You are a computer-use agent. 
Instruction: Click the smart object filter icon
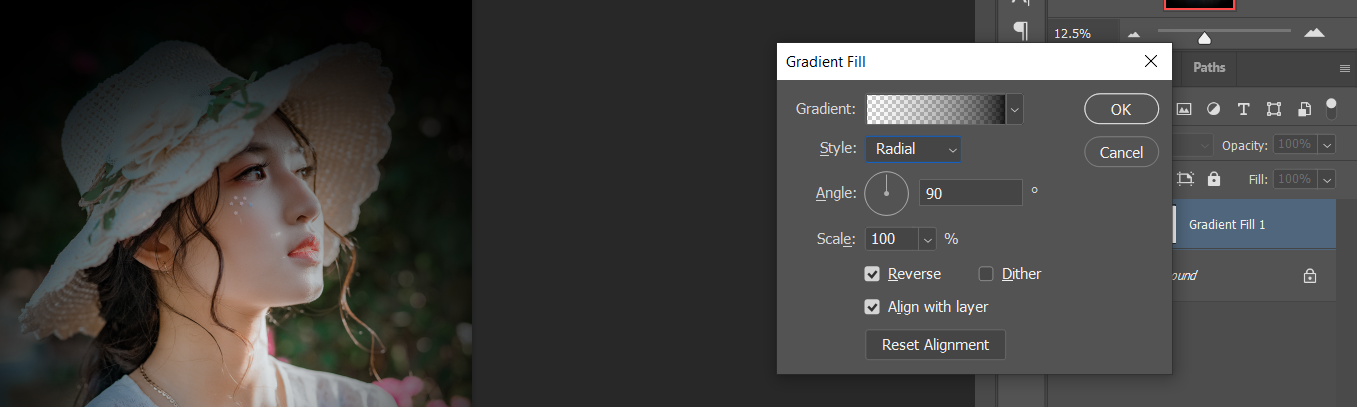1304,109
